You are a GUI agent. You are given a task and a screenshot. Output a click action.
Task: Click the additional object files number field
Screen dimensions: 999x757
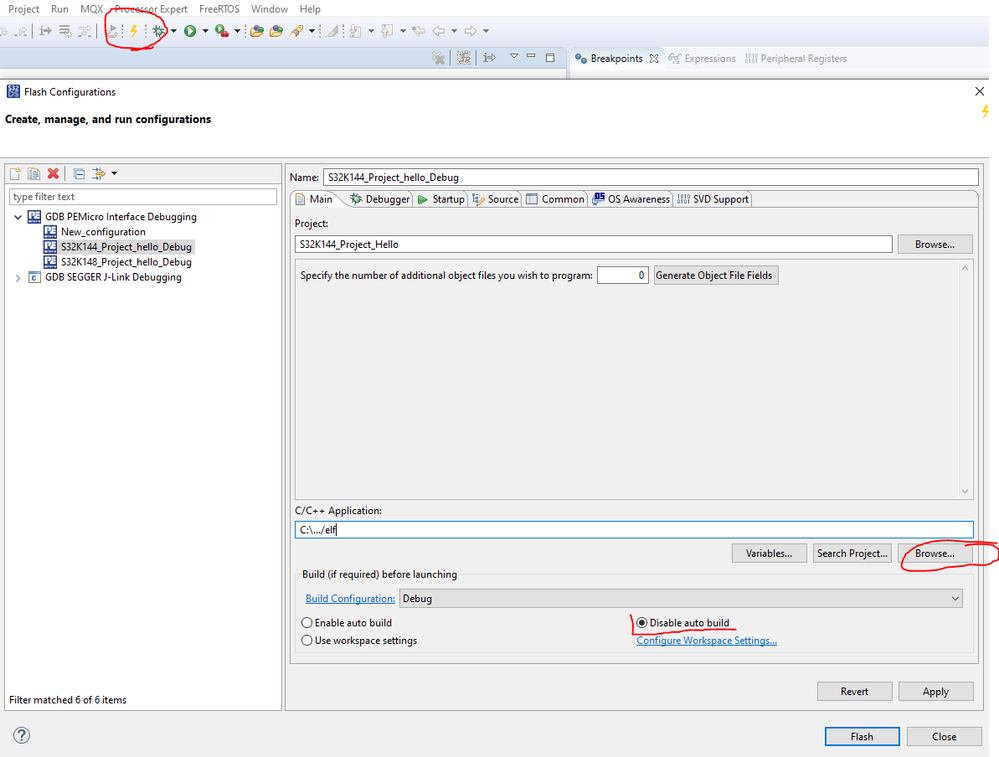point(622,275)
